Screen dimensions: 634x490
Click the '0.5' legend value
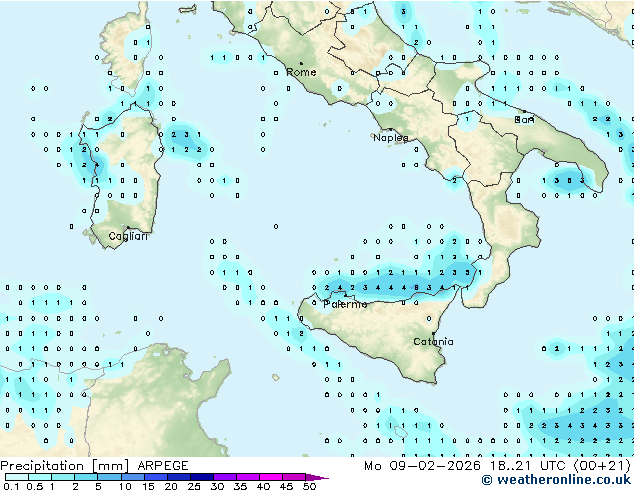tap(35, 486)
